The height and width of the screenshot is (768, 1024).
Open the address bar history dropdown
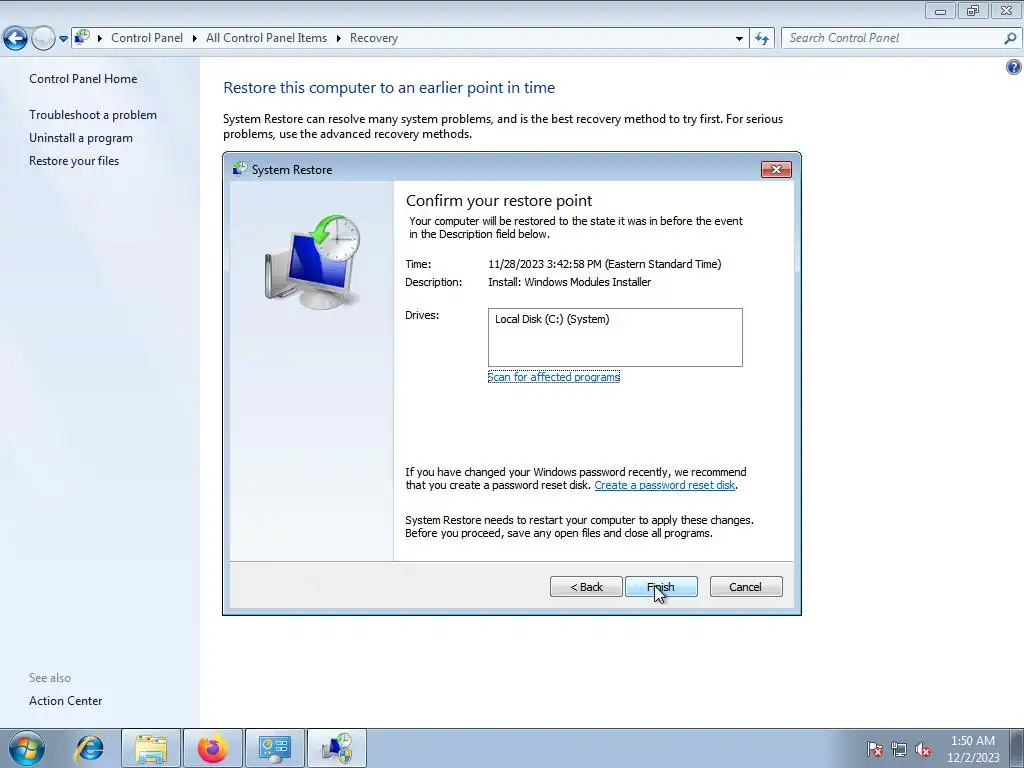739,39
